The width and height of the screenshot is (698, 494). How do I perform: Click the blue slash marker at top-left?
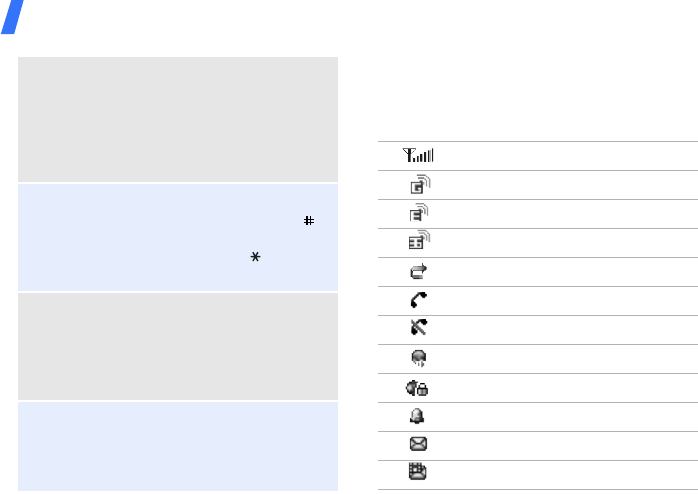coord(11,17)
